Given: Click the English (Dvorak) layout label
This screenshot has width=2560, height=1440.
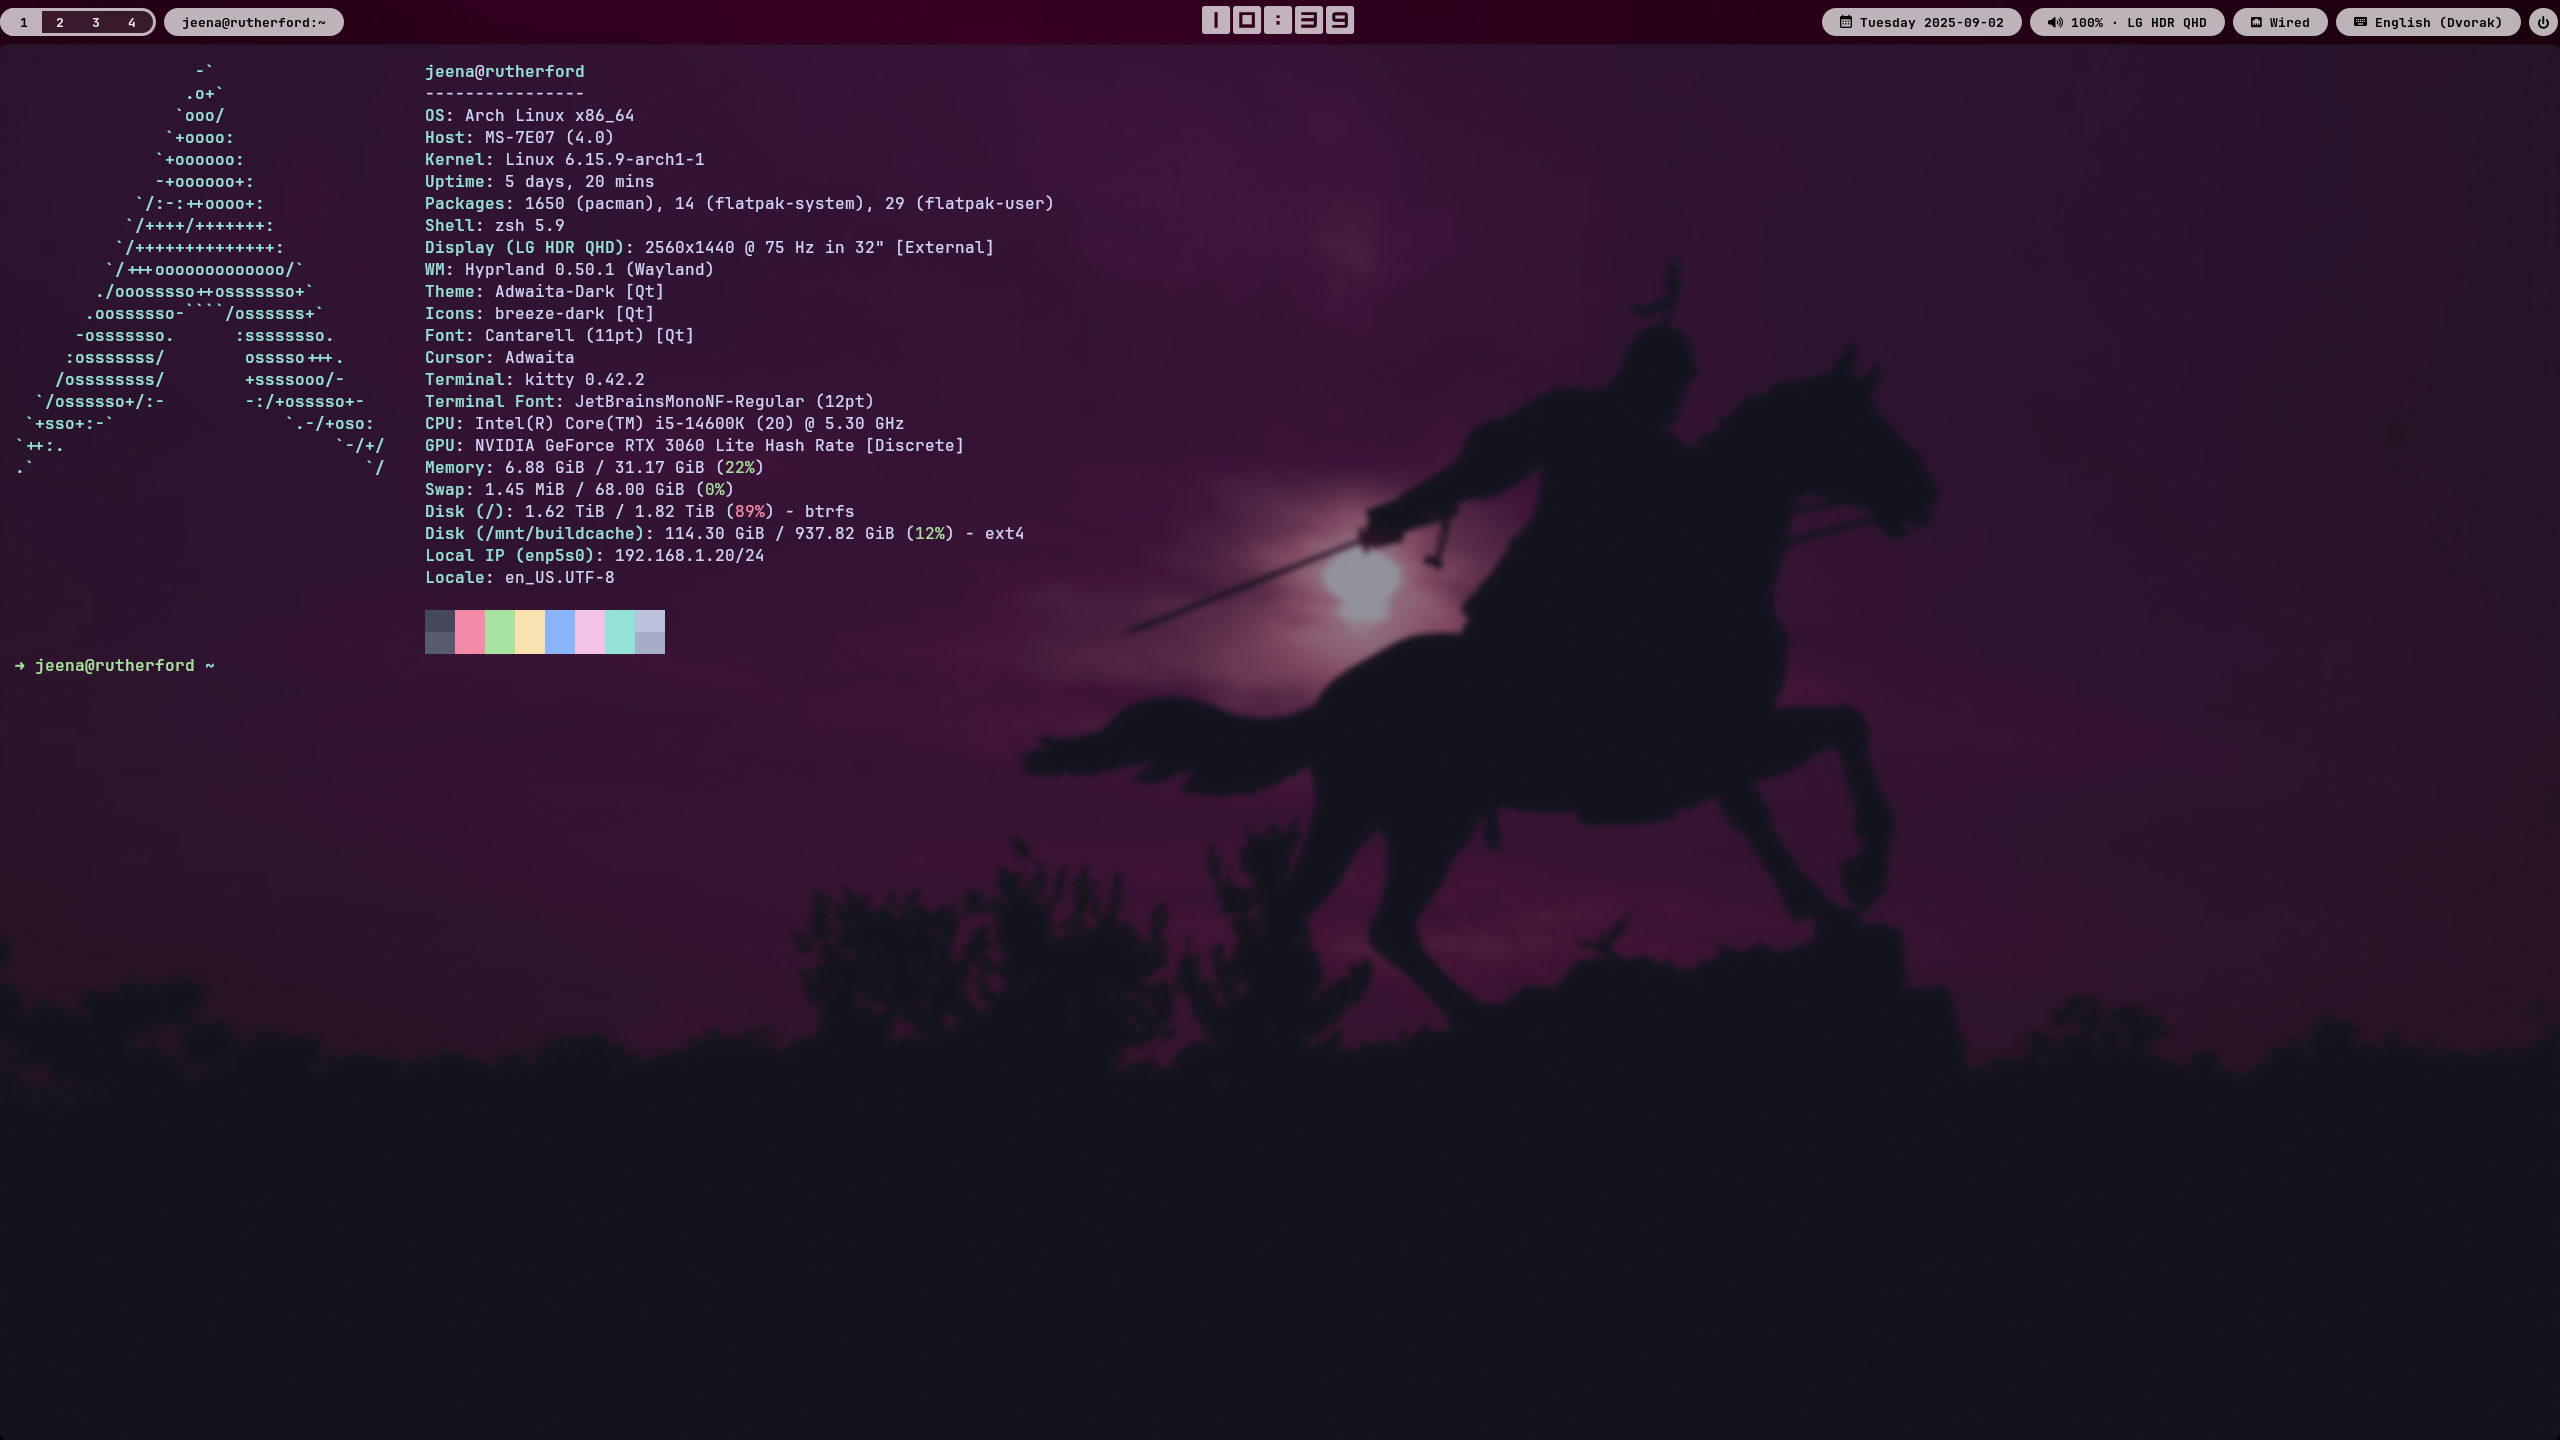Looking at the screenshot, I should point(2438,22).
